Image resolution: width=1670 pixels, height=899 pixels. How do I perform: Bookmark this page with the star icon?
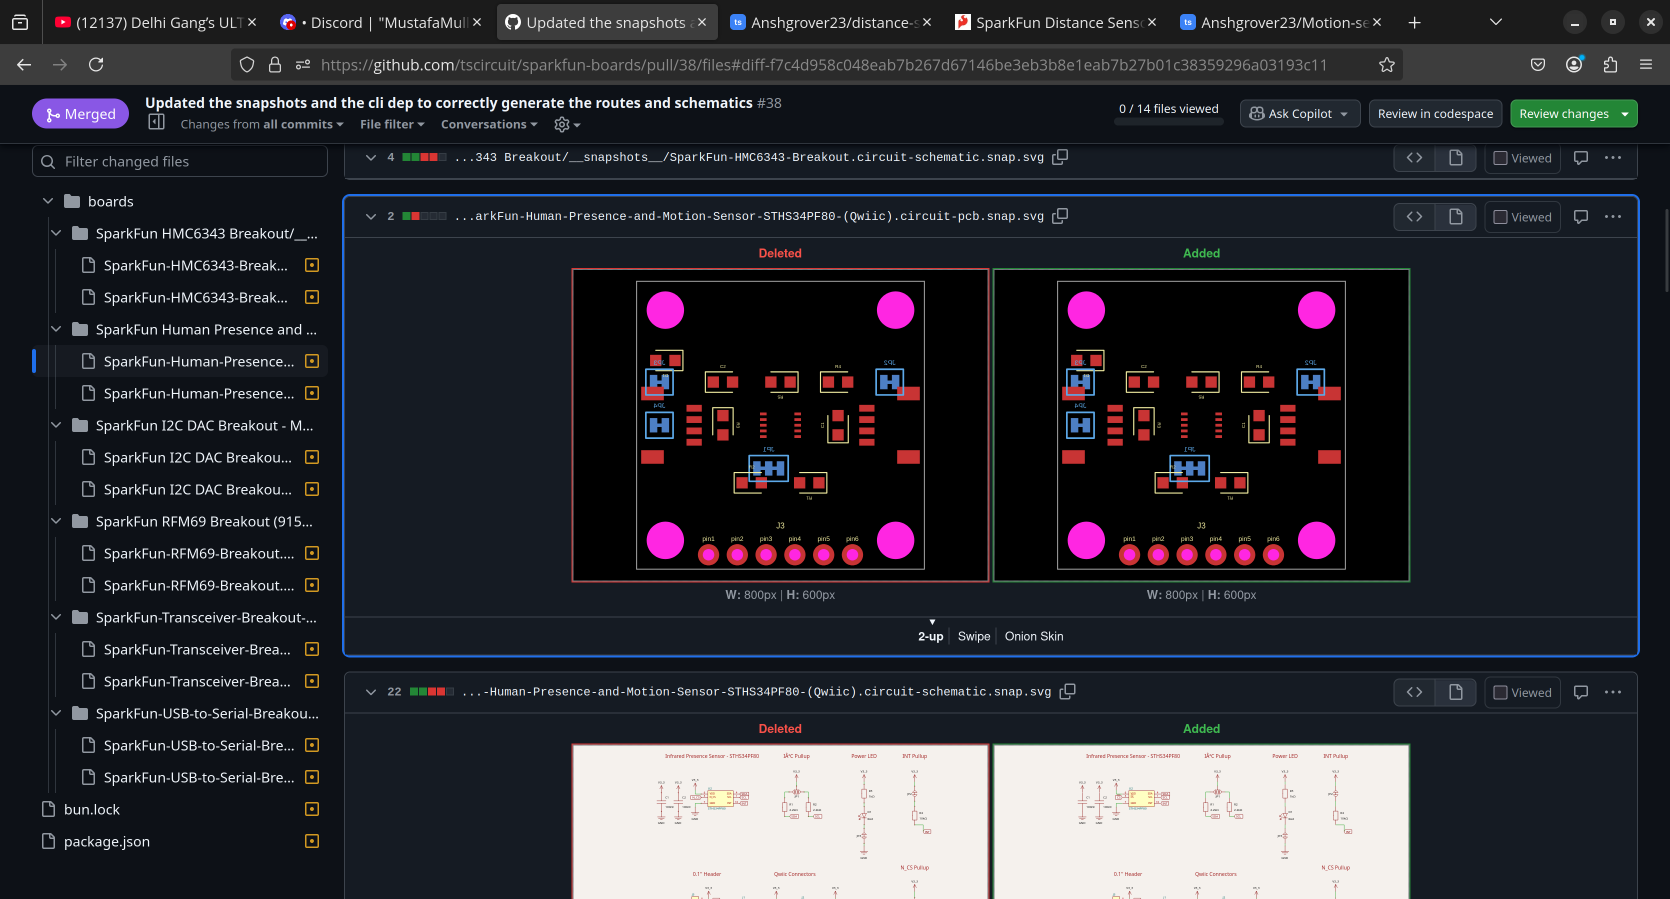[x=1387, y=64]
